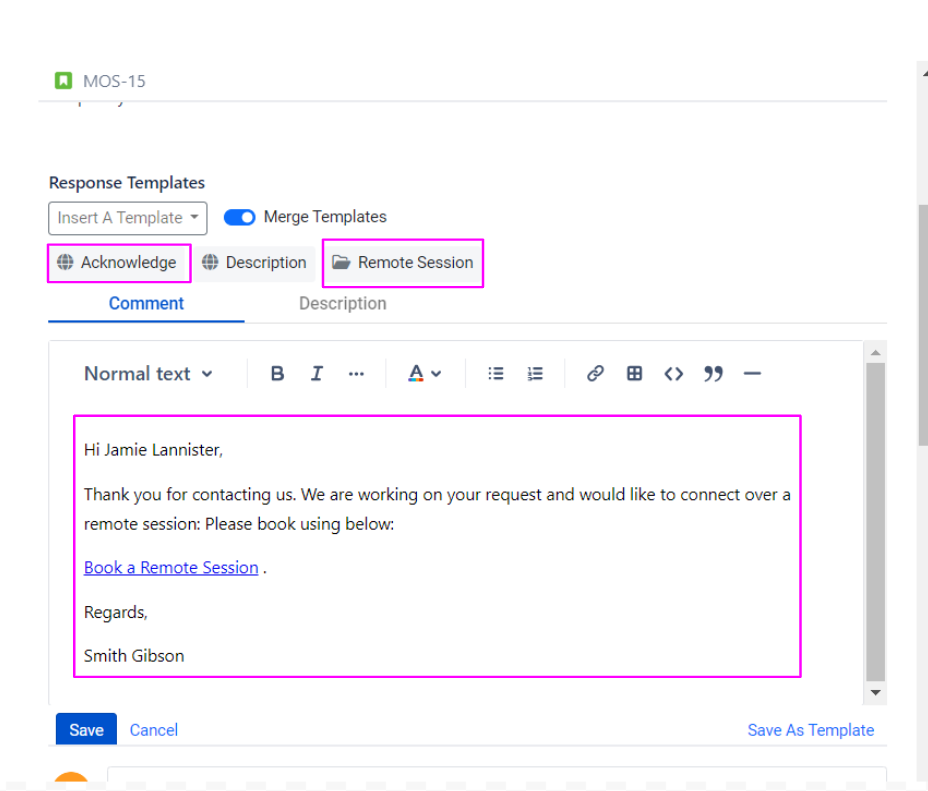928x791 pixels.
Task: Click the Save button
Action: tap(86, 730)
